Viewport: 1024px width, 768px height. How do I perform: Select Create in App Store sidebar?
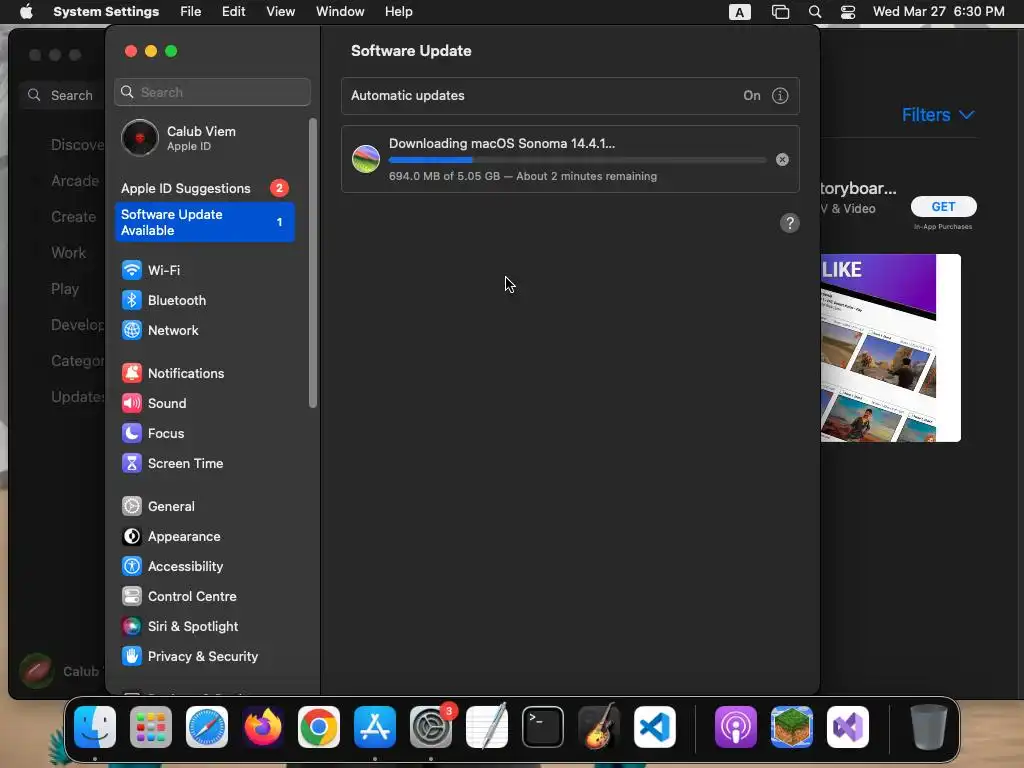point(73,217)
